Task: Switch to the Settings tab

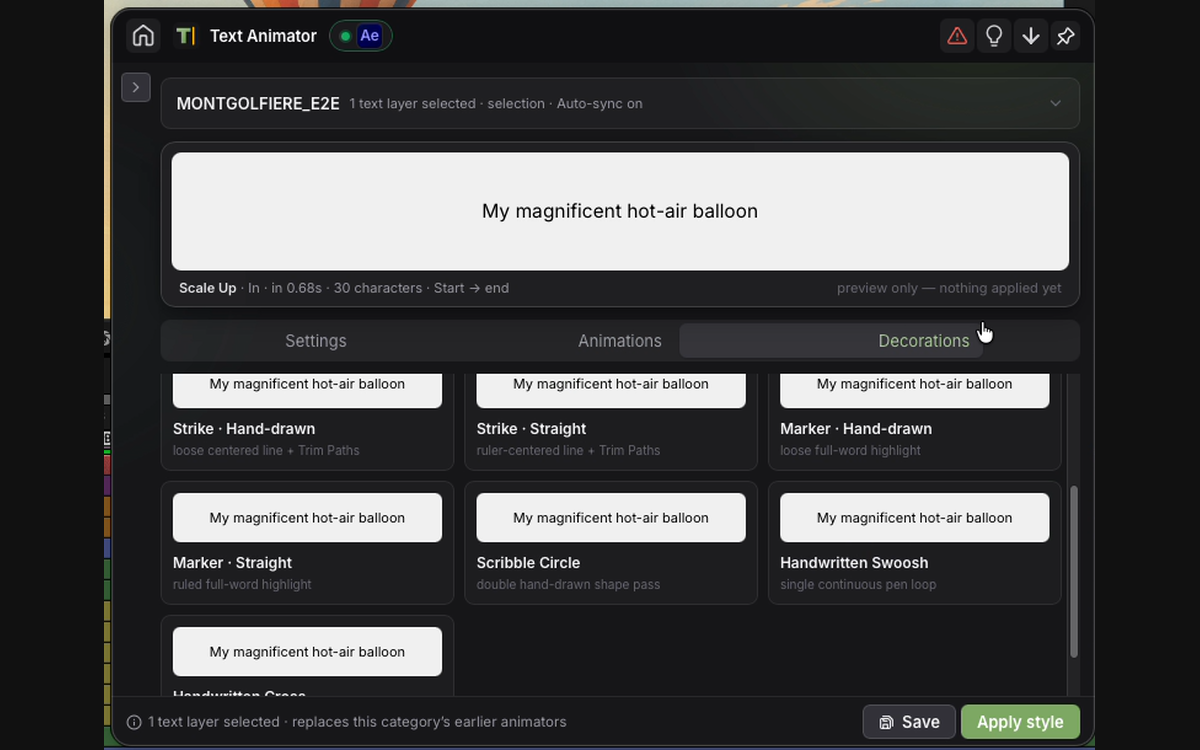Action: [x=316, y=341]
